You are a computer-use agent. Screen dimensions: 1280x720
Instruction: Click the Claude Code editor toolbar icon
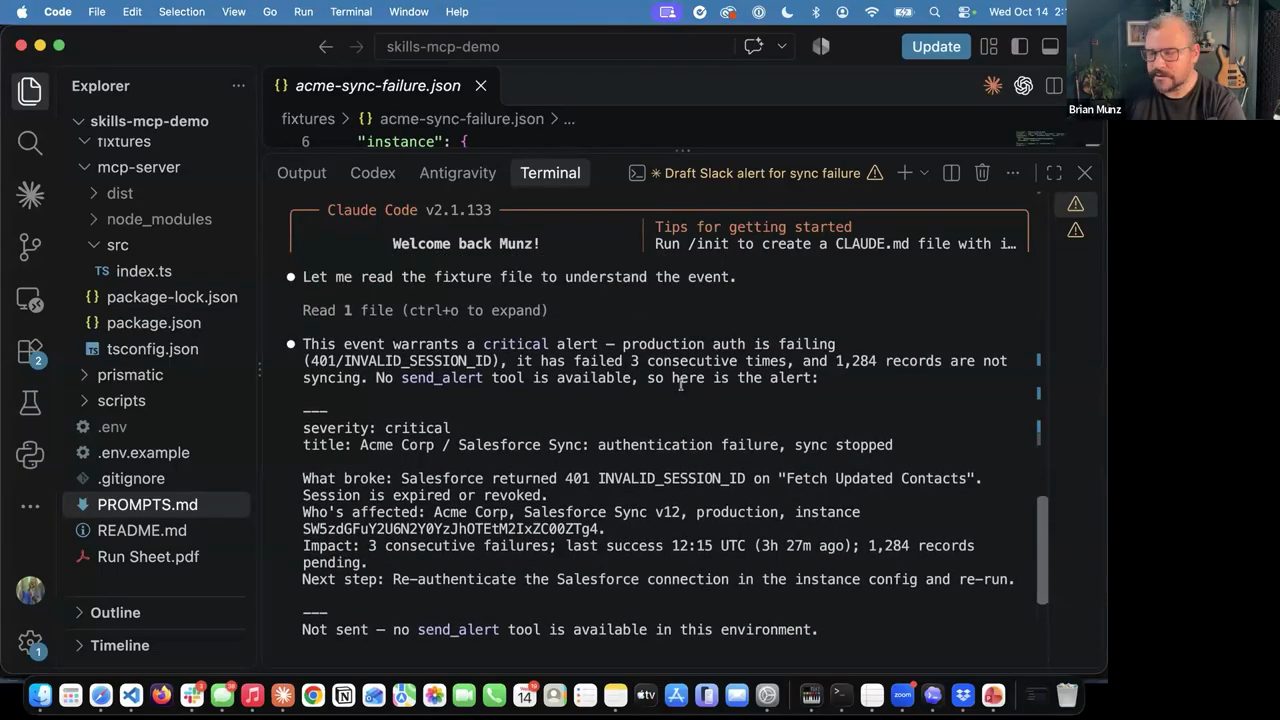[993, 86]
